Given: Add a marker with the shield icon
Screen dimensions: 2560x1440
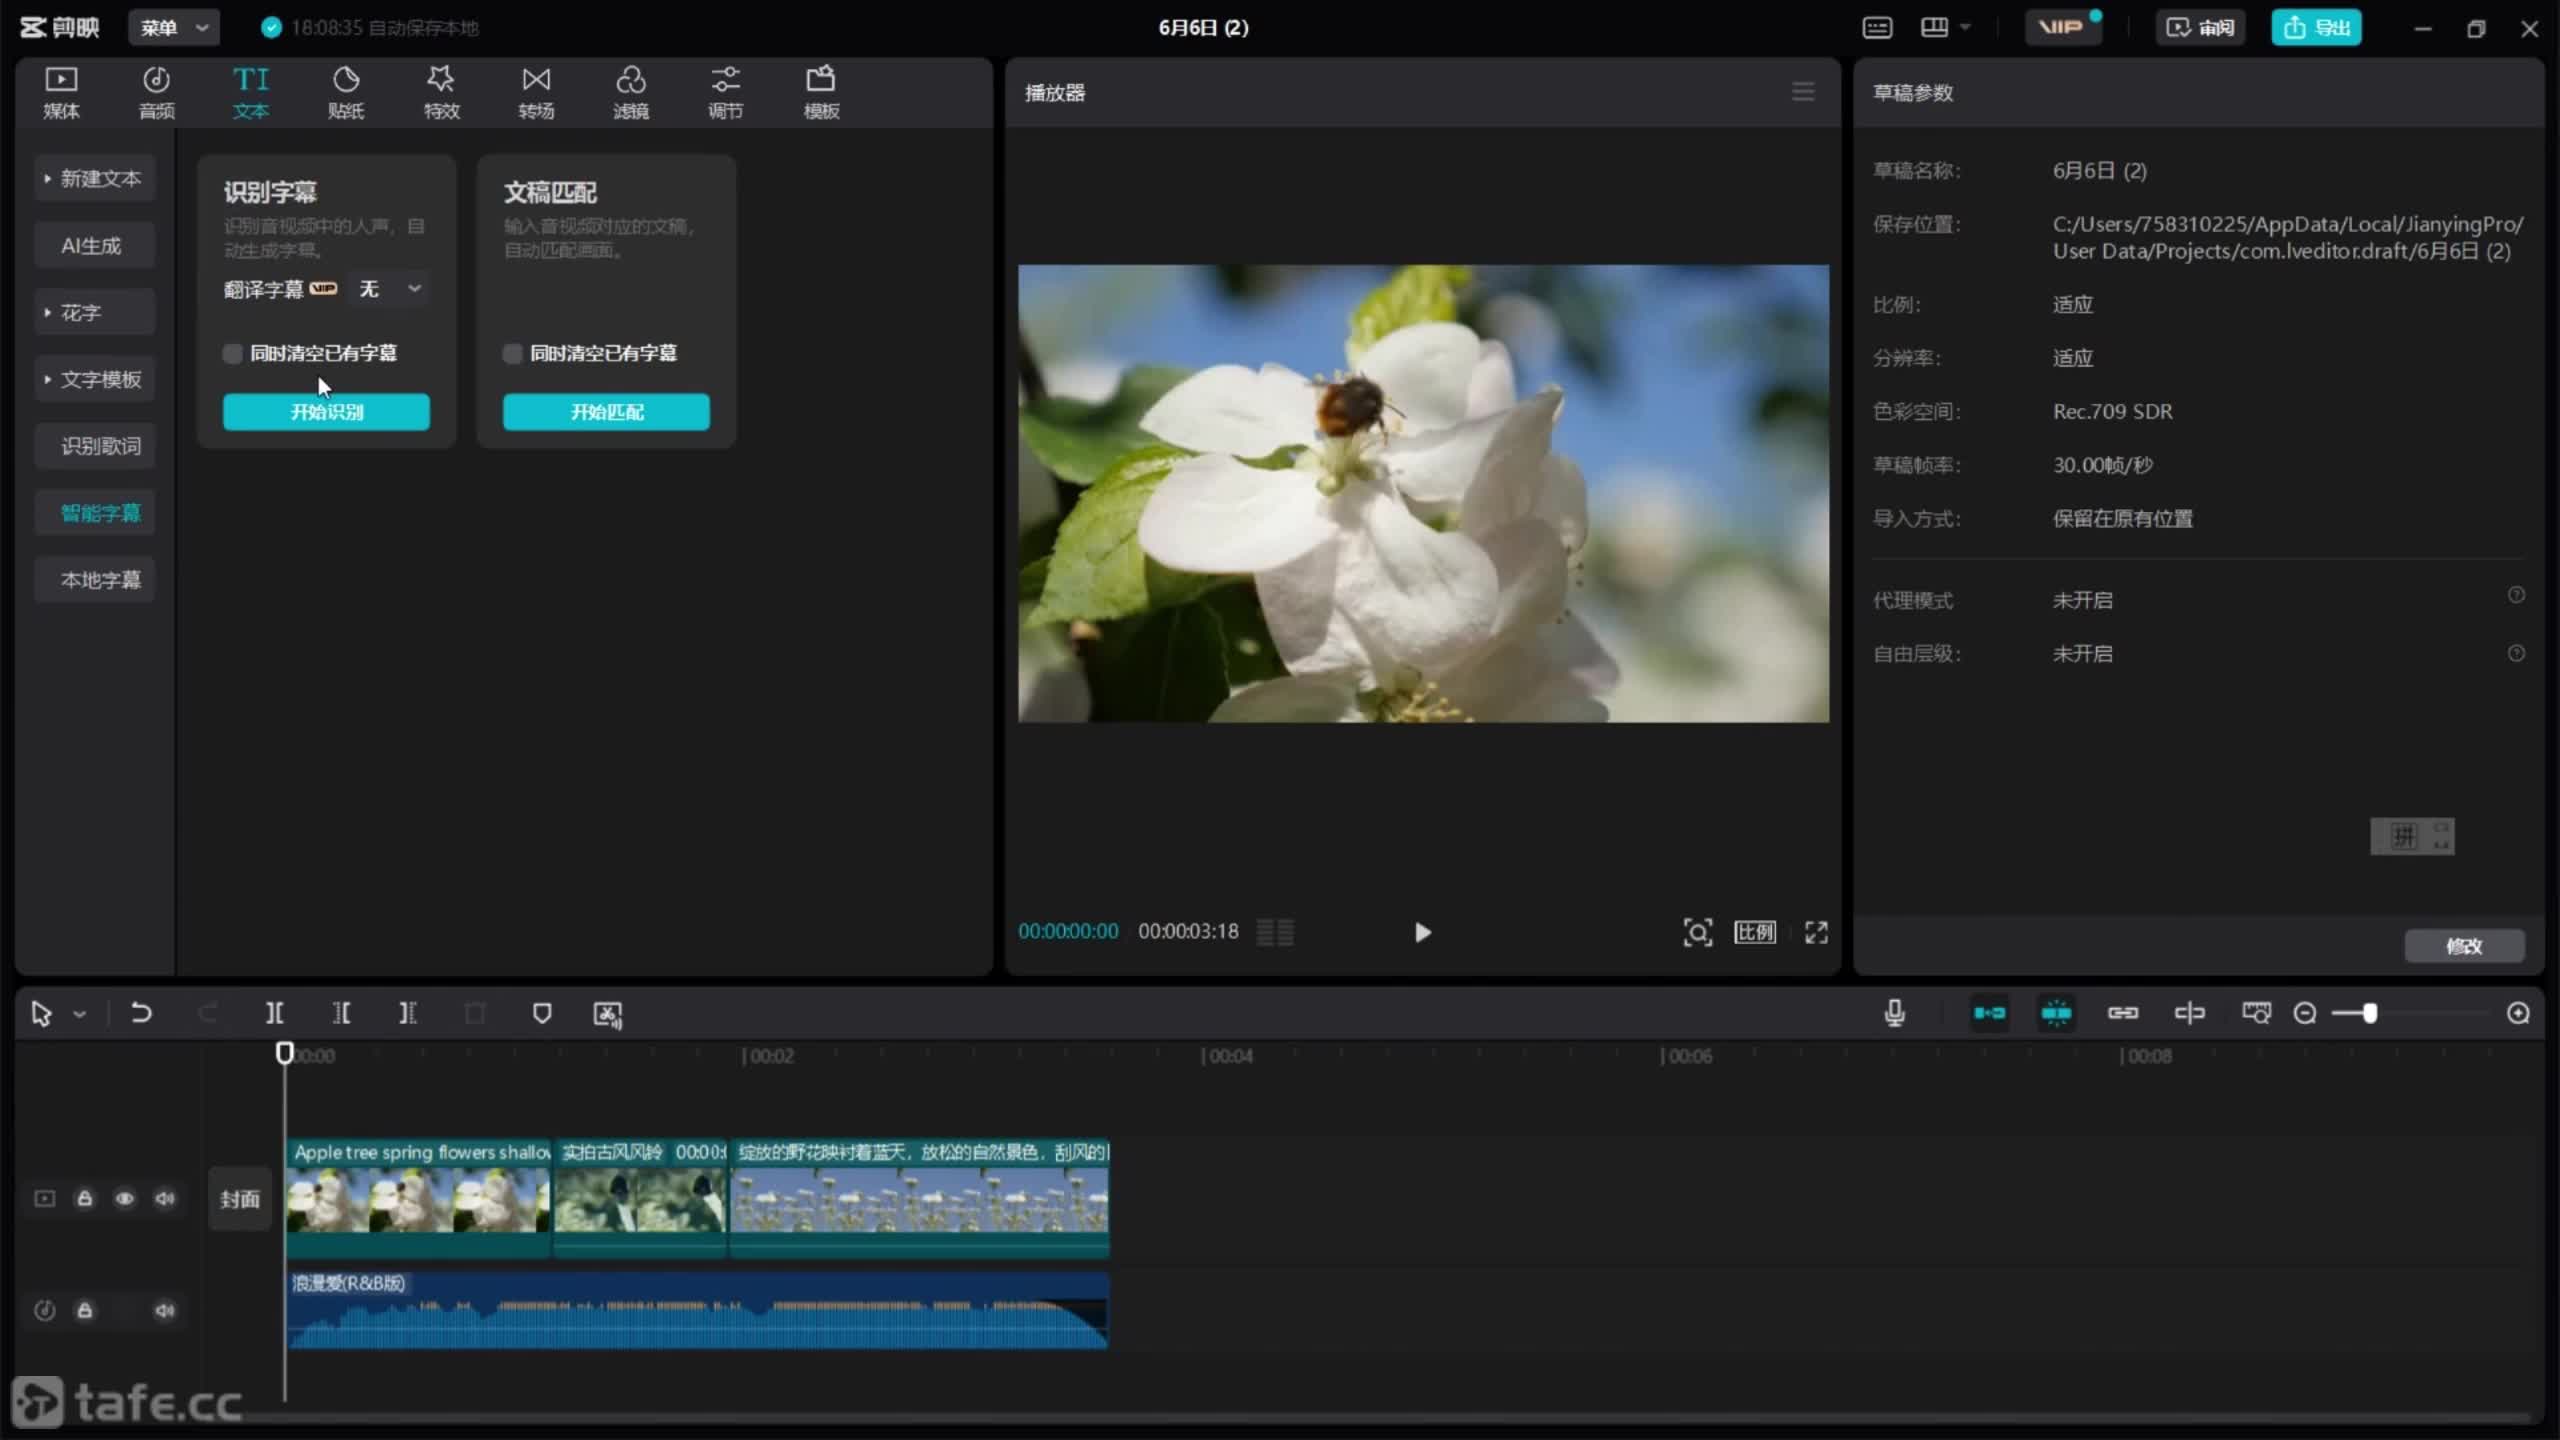Looking at the screenshot, I should (541, 1013).
